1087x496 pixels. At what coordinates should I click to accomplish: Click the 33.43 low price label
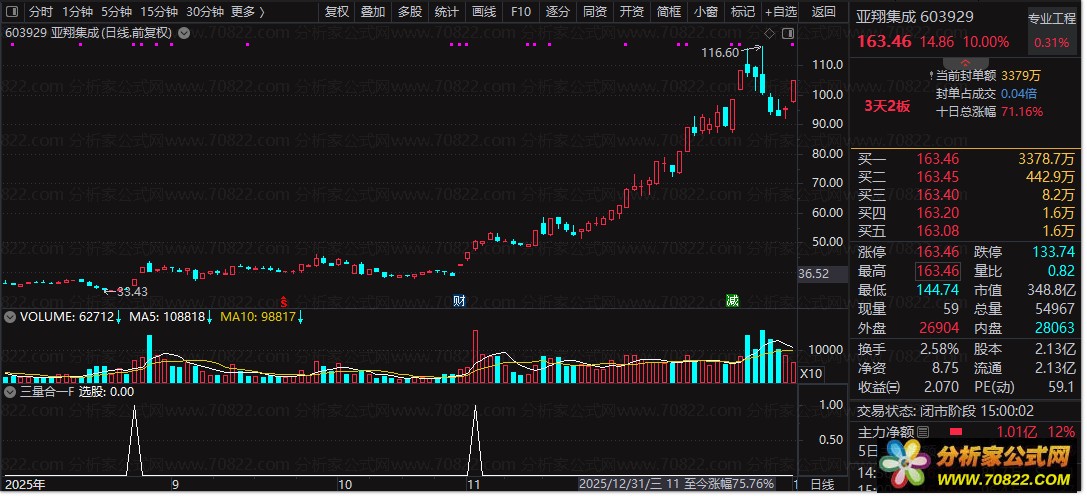tap(132, 292)
